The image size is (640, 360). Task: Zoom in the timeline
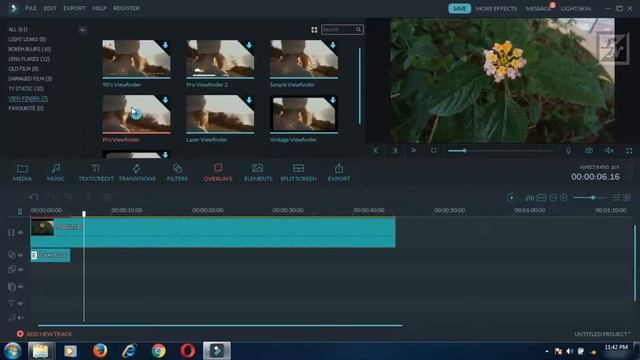(x=564, y=198)
